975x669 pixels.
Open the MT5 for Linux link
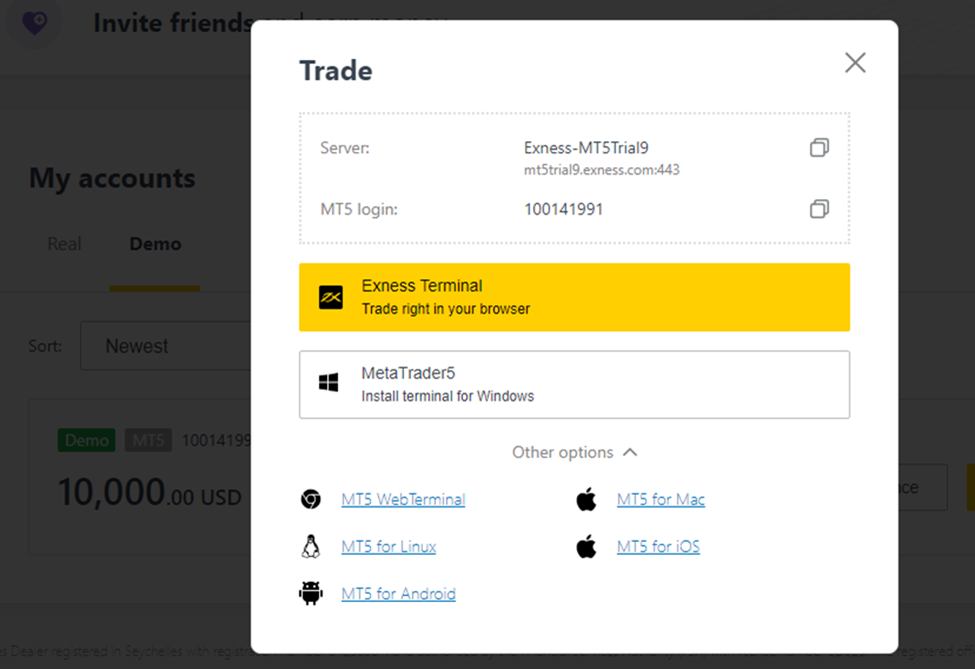tap(389, 547)
